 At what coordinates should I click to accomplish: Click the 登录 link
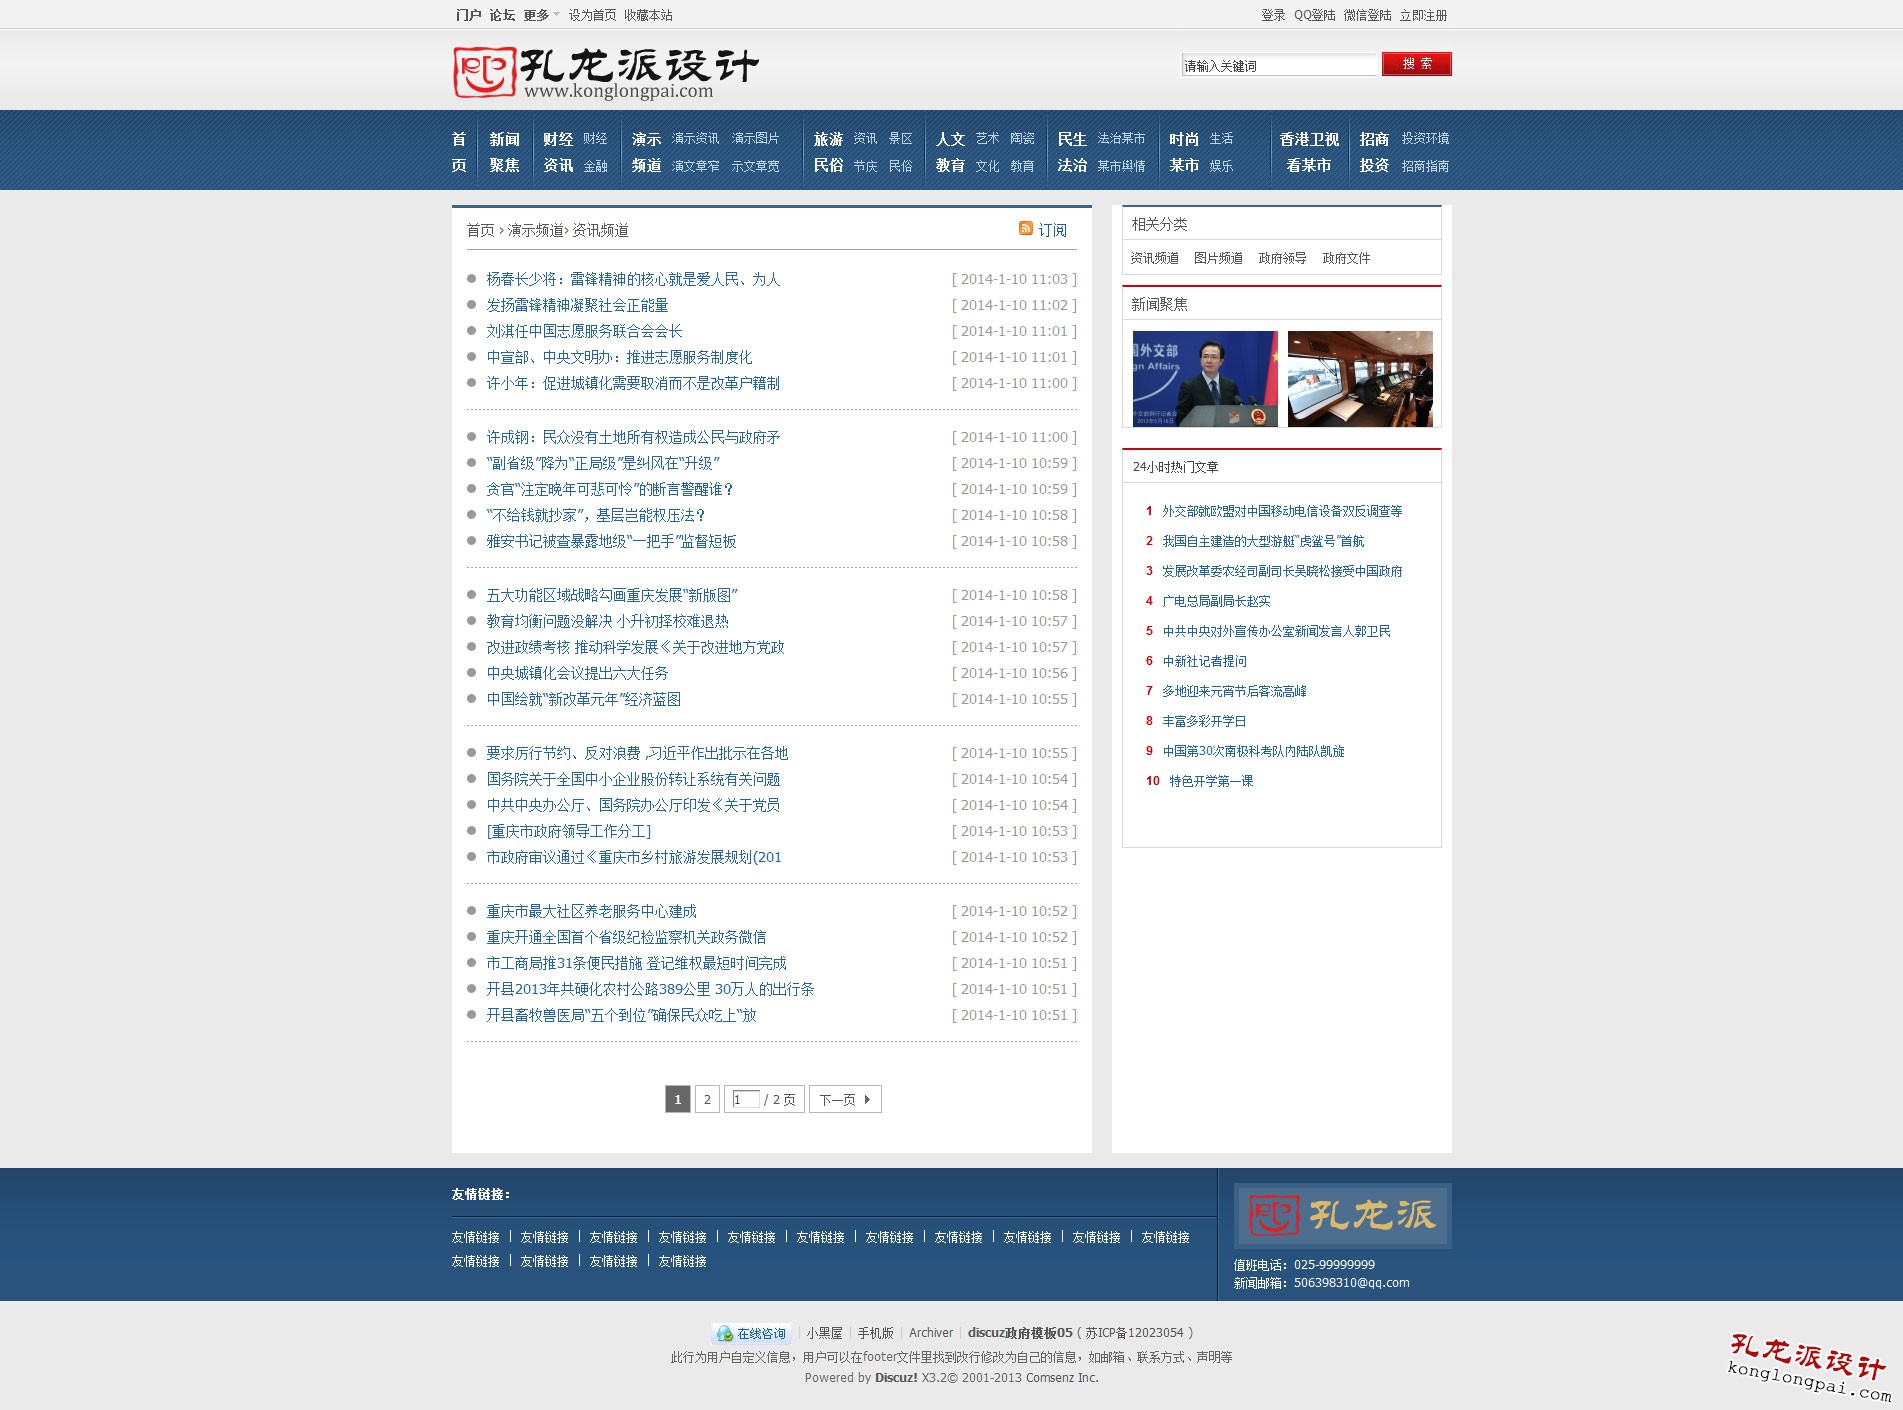click(x=1273, y=15)
